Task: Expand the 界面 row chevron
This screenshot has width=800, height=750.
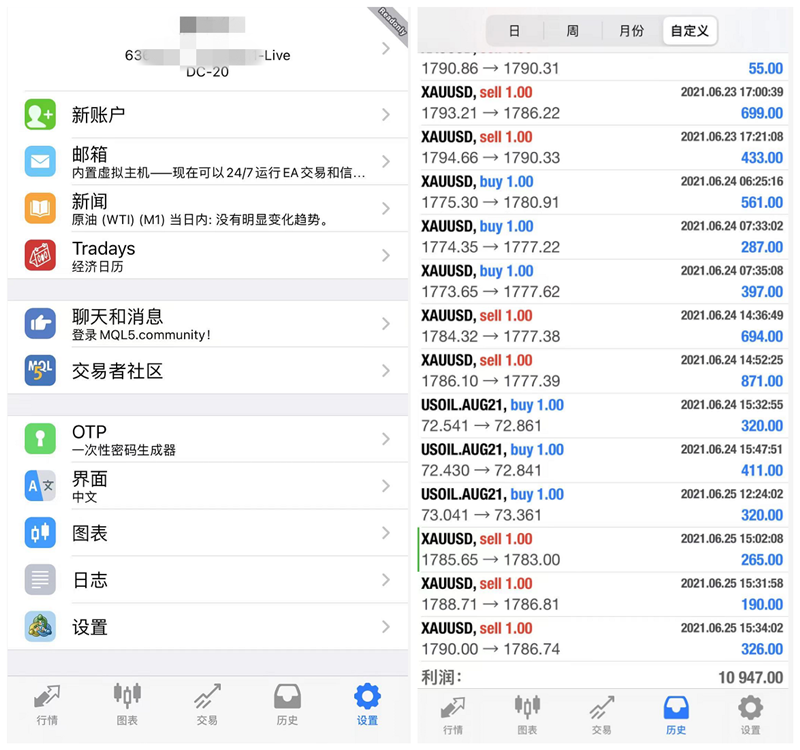Action: [x=386, y=486]
